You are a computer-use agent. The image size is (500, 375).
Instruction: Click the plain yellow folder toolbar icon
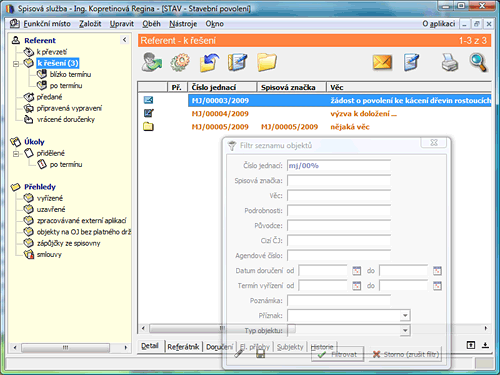267,62
